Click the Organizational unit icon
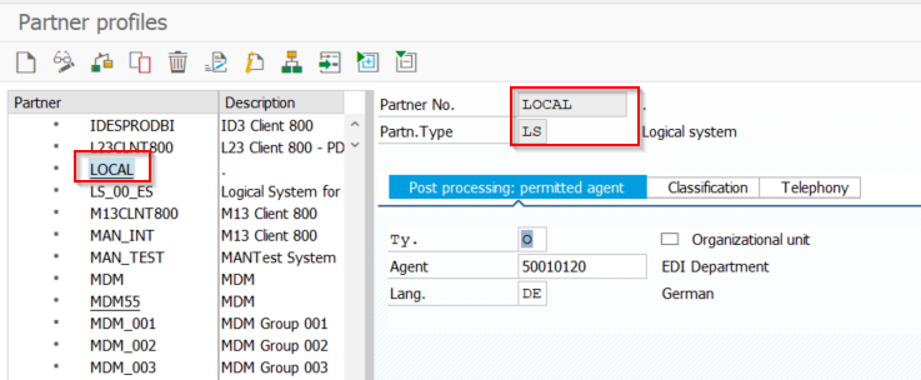The image size is (921, 380). click(x=670, y=239)
